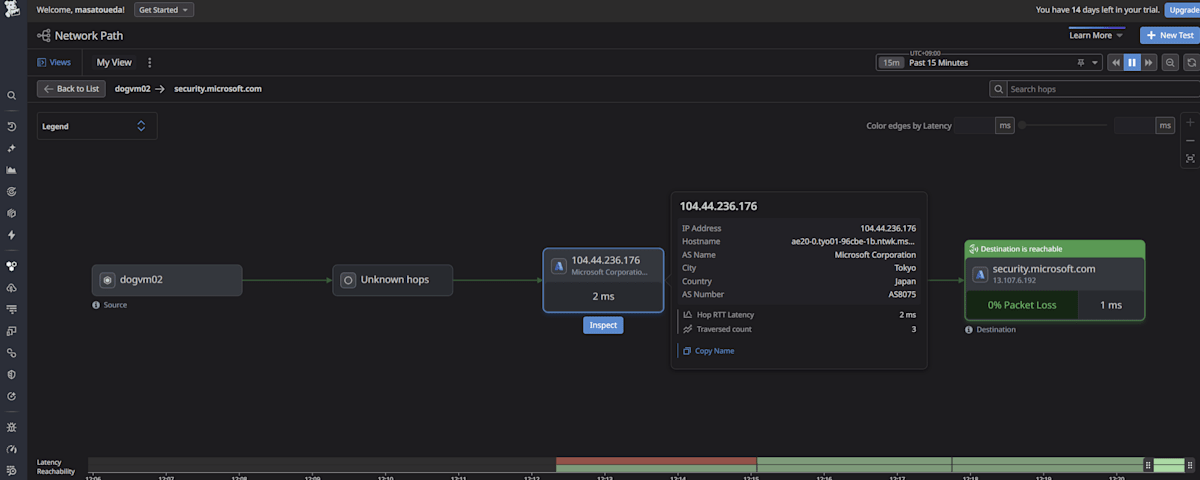1200x480 pixels.
Task: Click the Tokyo value in the City row
Action: [x=905, y=268]
